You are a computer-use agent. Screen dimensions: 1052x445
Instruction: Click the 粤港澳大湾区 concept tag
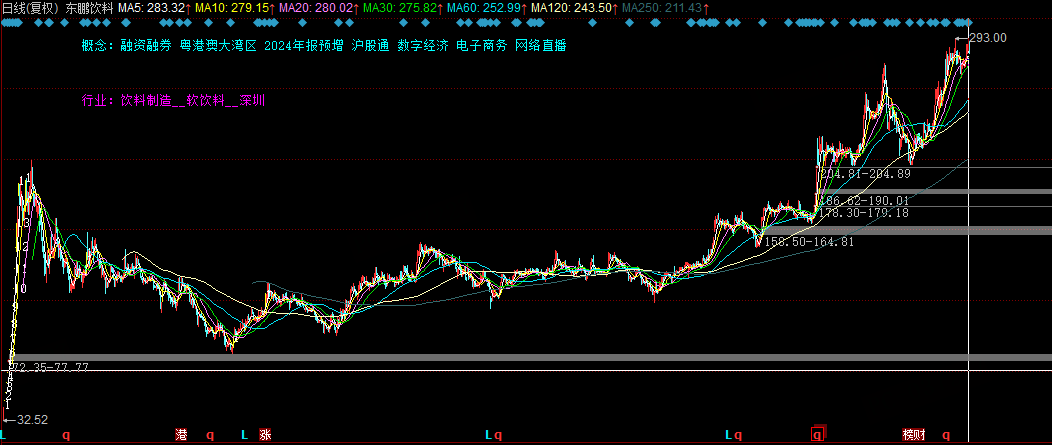click(x=218, y=46)
